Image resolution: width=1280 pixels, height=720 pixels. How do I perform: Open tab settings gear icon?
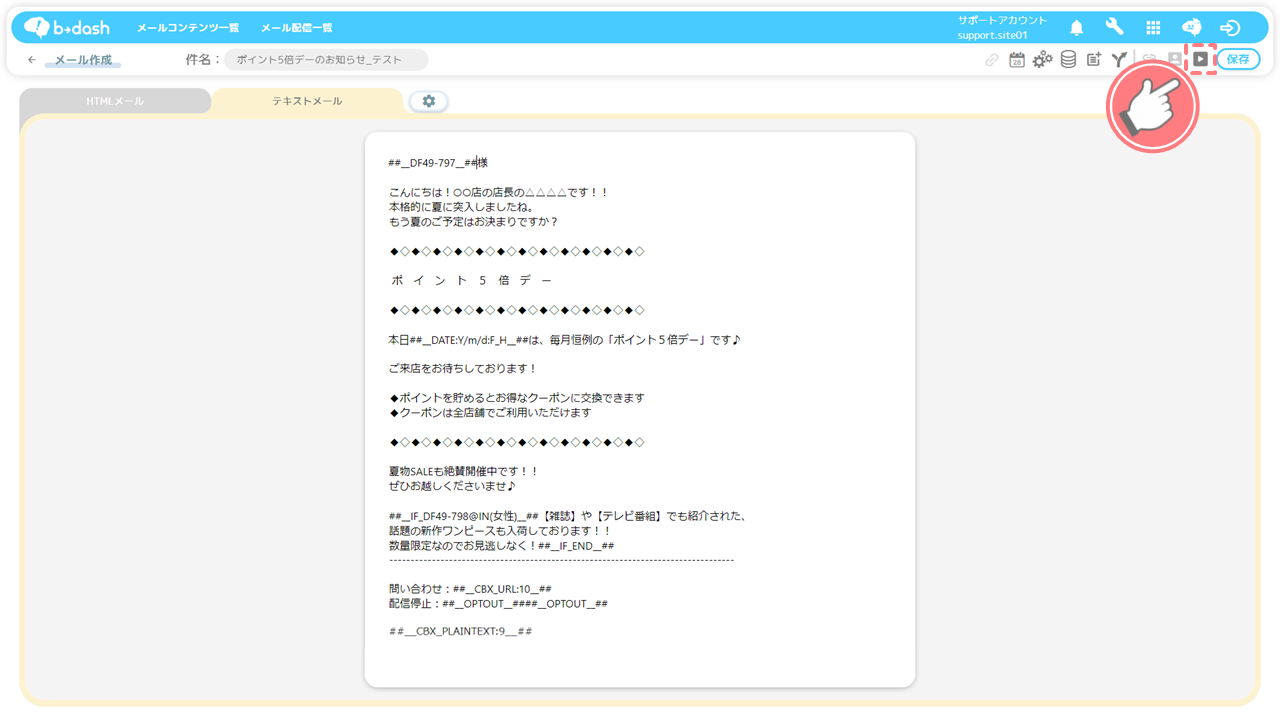point(429,101)
